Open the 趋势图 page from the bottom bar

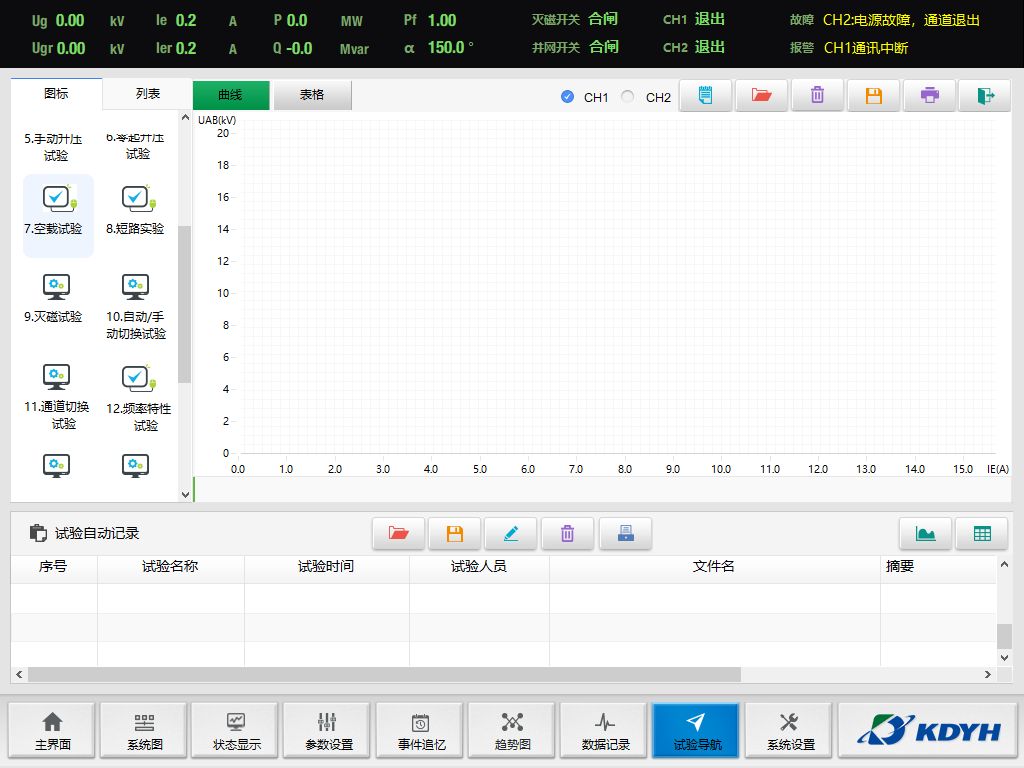[x=513, y=731]
